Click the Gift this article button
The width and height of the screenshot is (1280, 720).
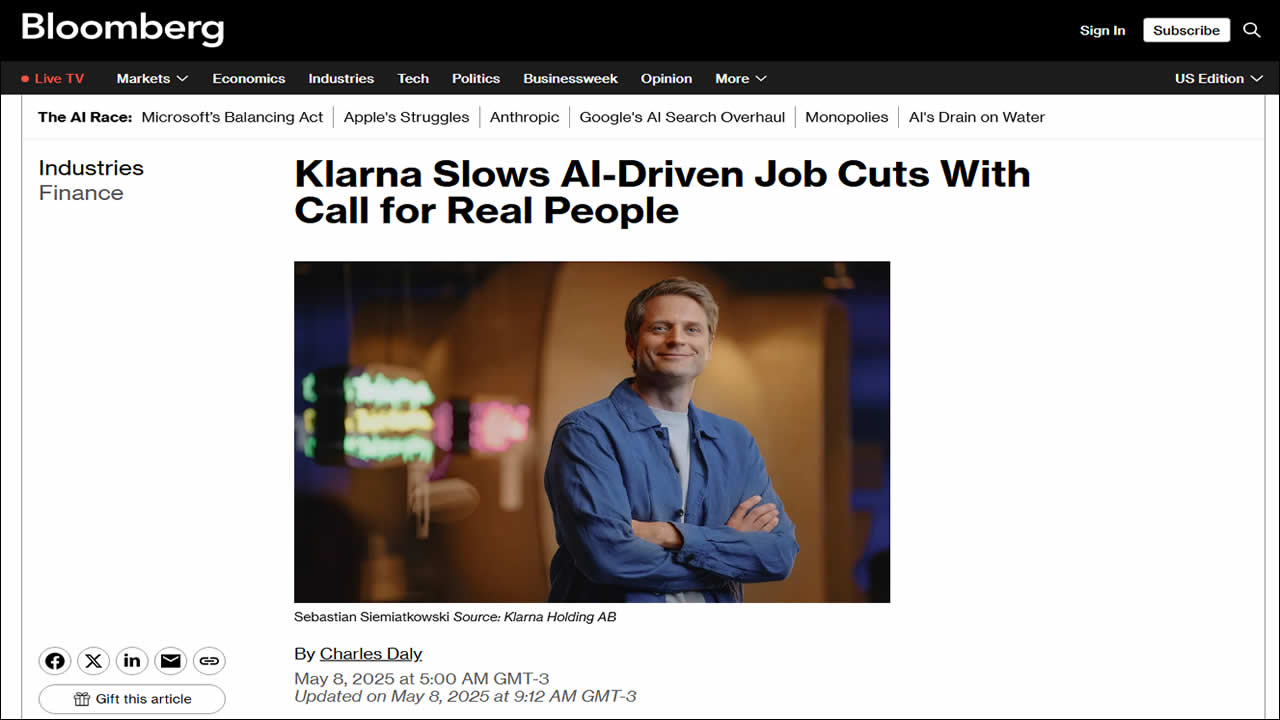pos(132,699)
